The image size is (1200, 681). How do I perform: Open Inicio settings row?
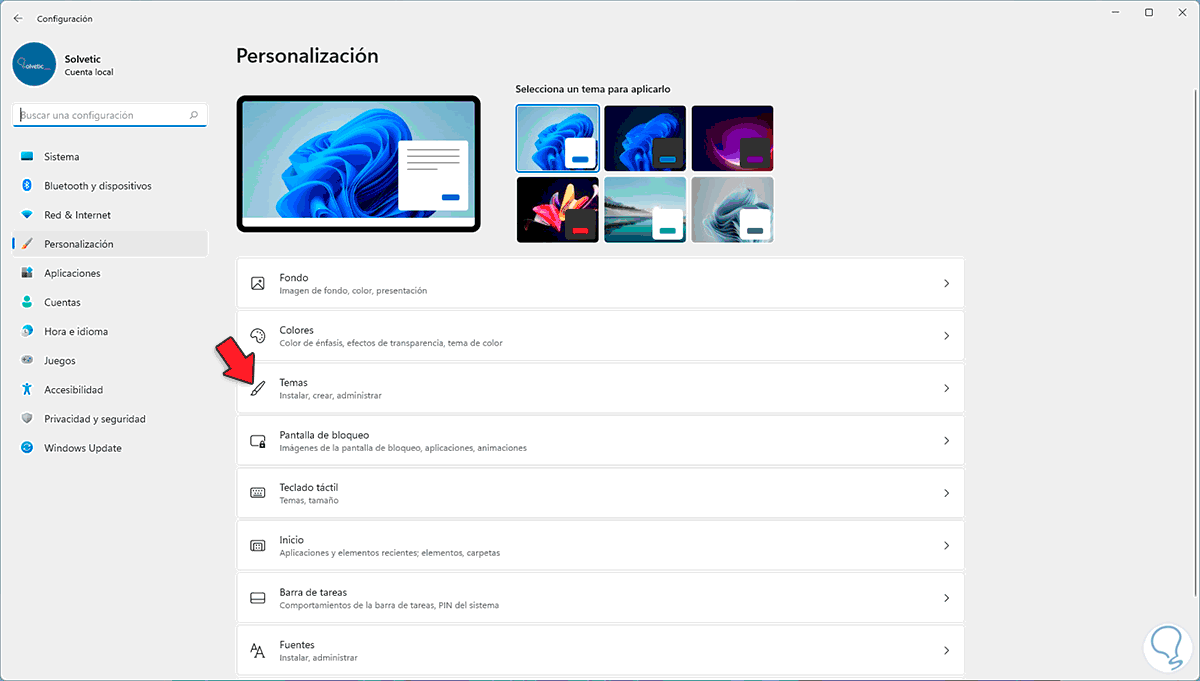(x=600, y=546)
